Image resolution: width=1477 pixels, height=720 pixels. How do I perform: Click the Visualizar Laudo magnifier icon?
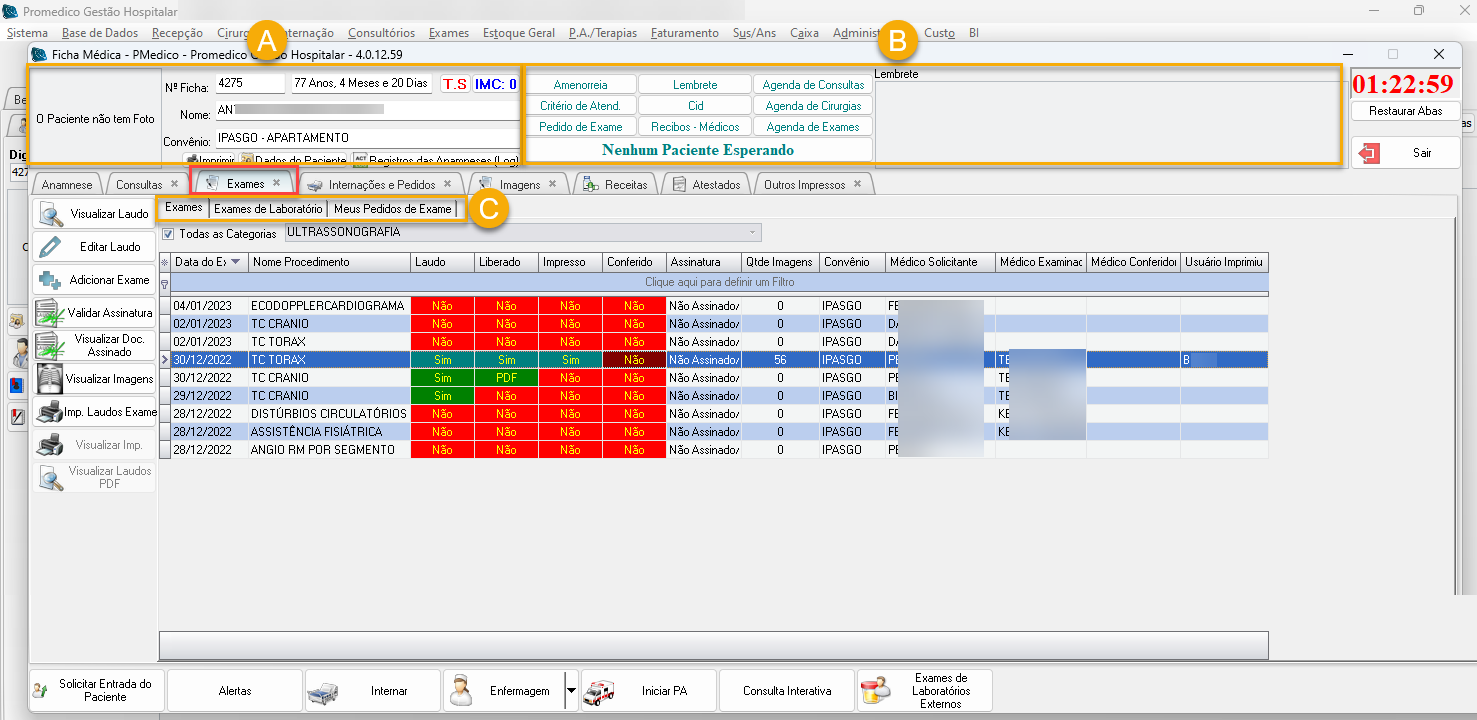pyautogui.click(x=51, y=214)
